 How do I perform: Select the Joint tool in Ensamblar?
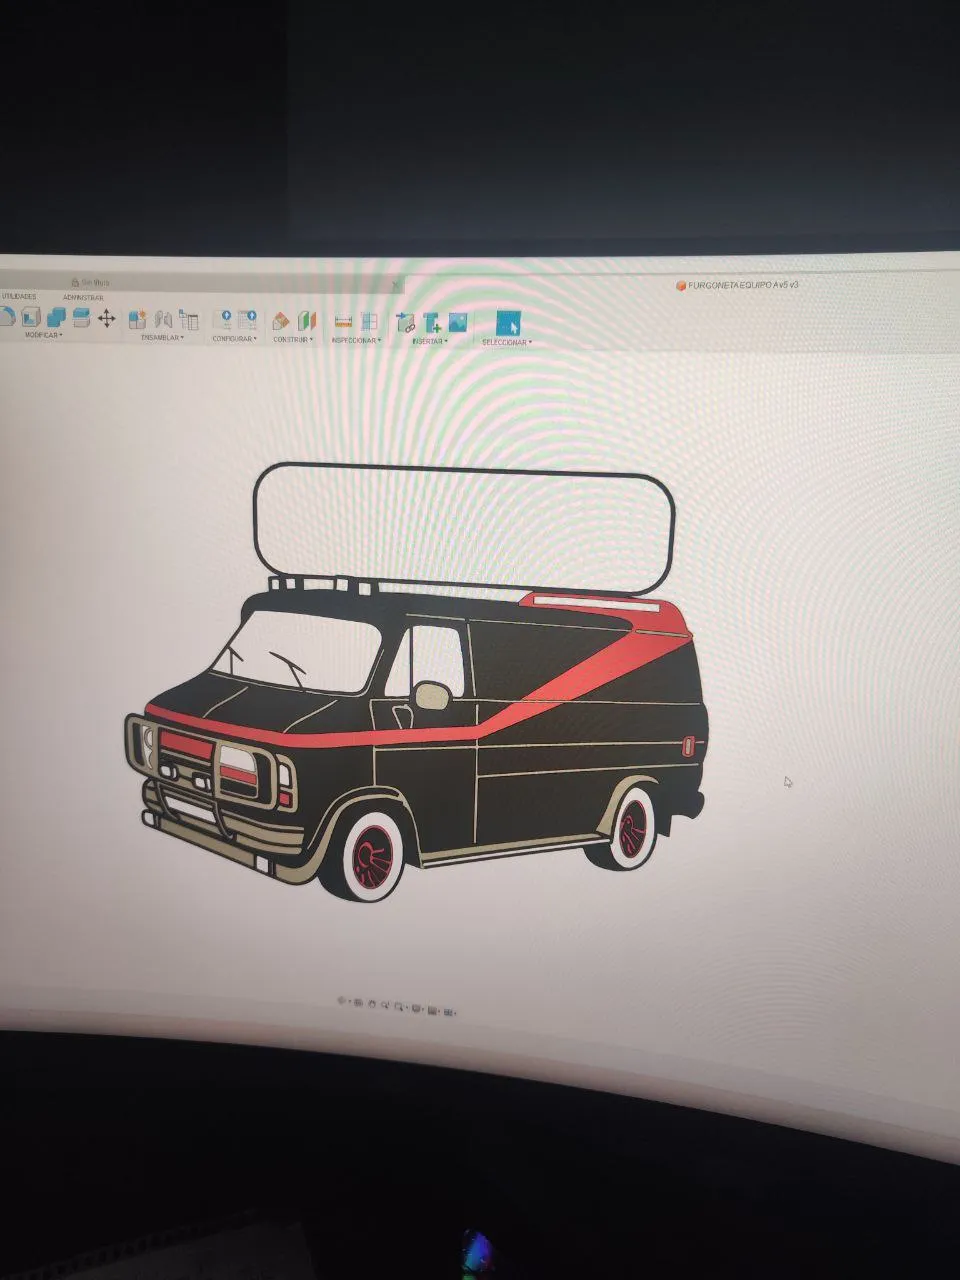[x=163, y=319]
